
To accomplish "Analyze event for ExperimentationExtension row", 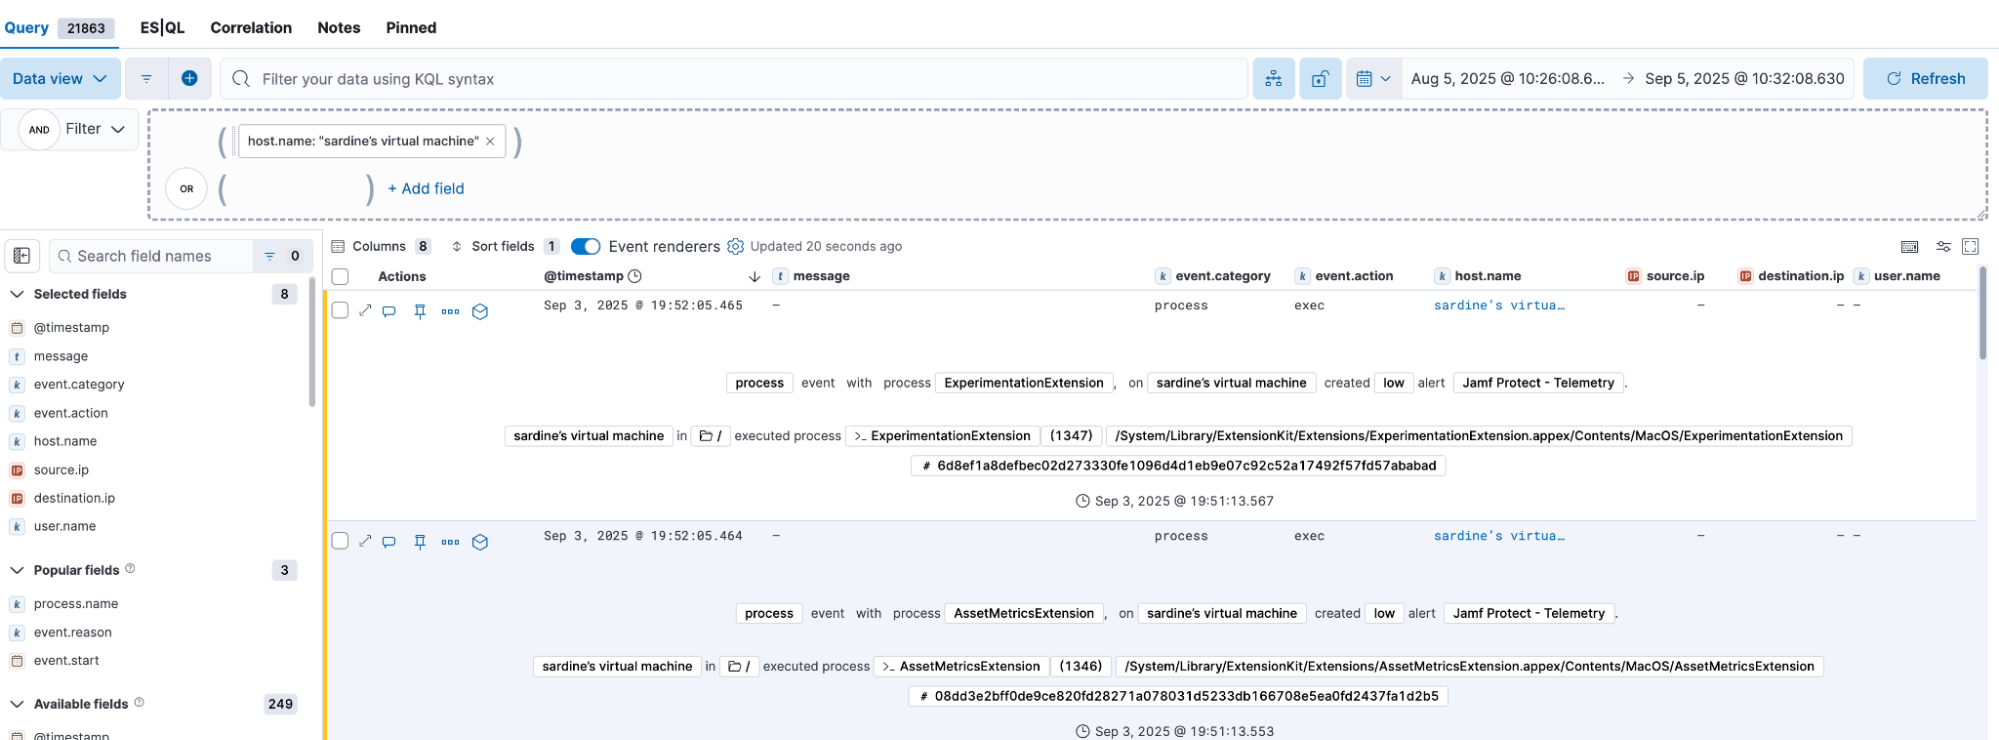I will tap(480, 311).
